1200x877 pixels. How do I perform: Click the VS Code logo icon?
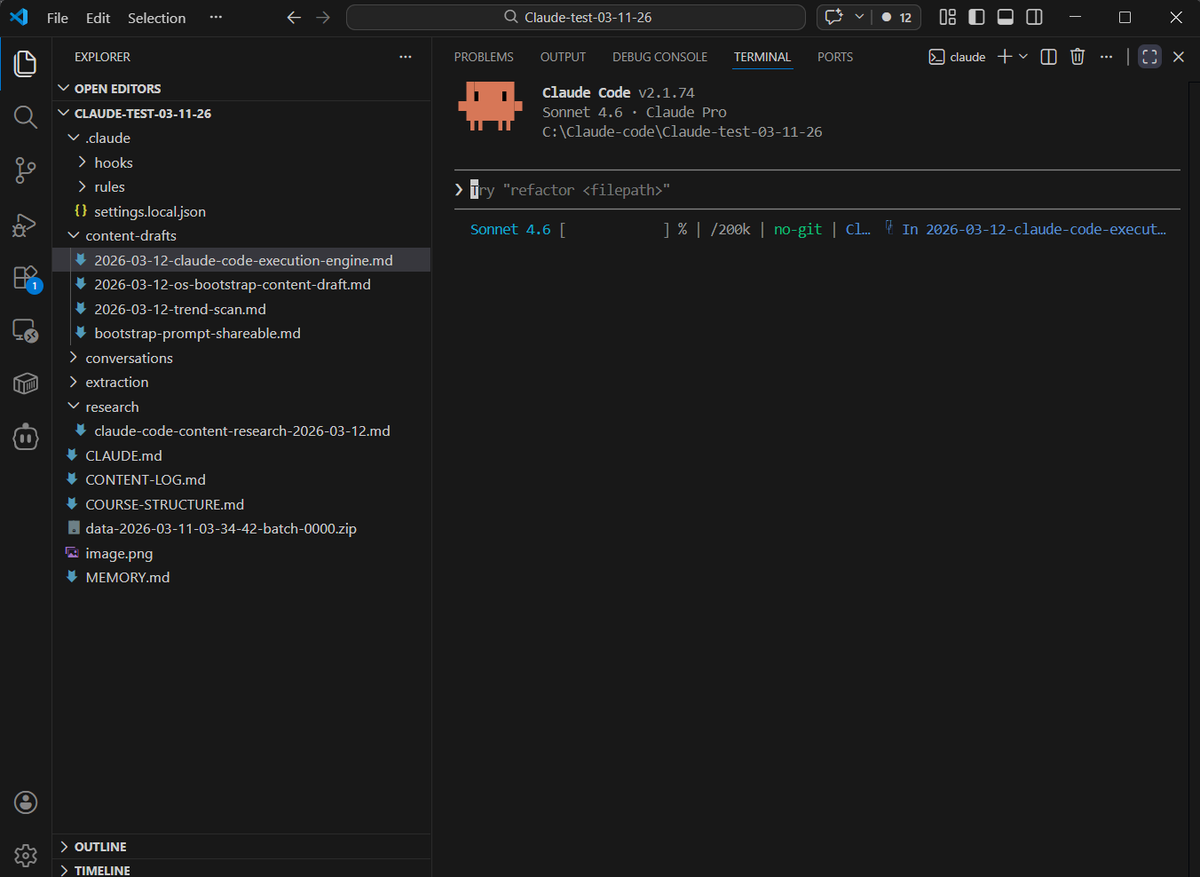coord(18,17)
